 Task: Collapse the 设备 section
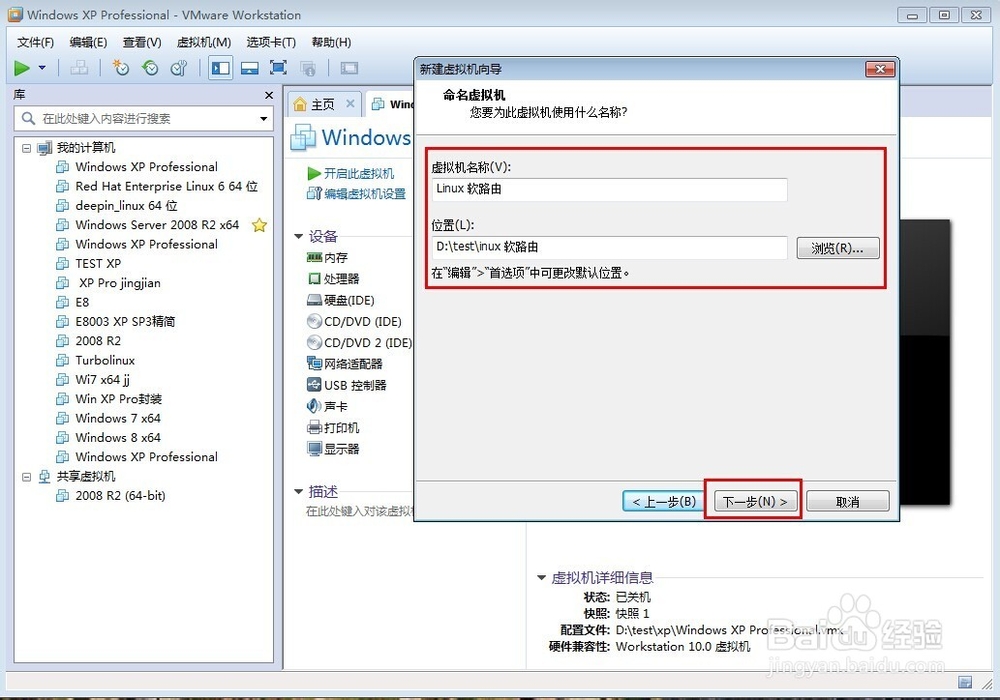[298, 237]
